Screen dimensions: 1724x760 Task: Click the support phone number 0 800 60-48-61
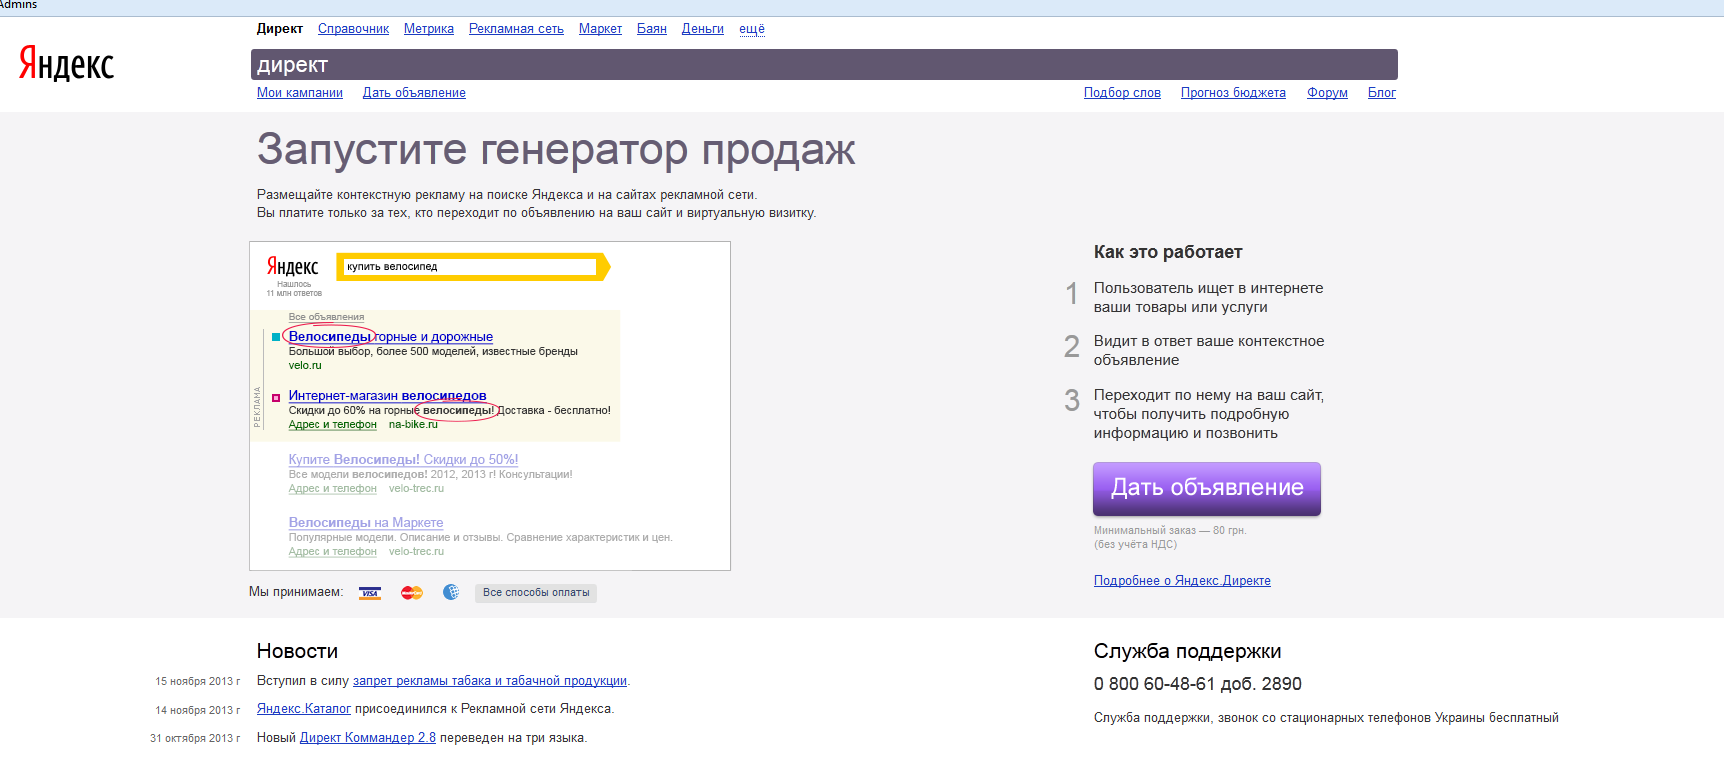(x=1198, y=684)
